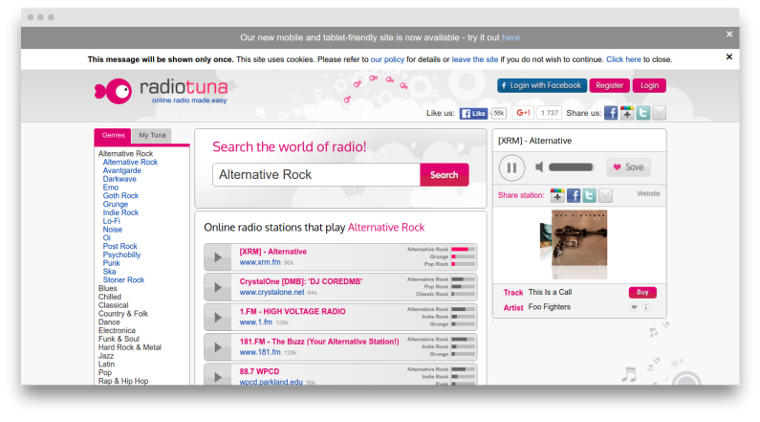Share site on Google plus in header

(x=627, y=113)
